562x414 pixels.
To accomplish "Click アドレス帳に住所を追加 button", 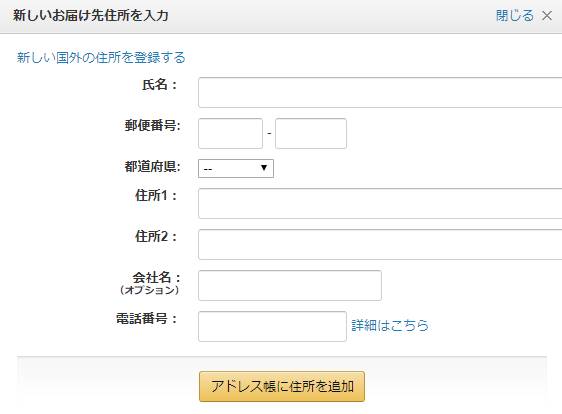I will (x=282, y=386).
